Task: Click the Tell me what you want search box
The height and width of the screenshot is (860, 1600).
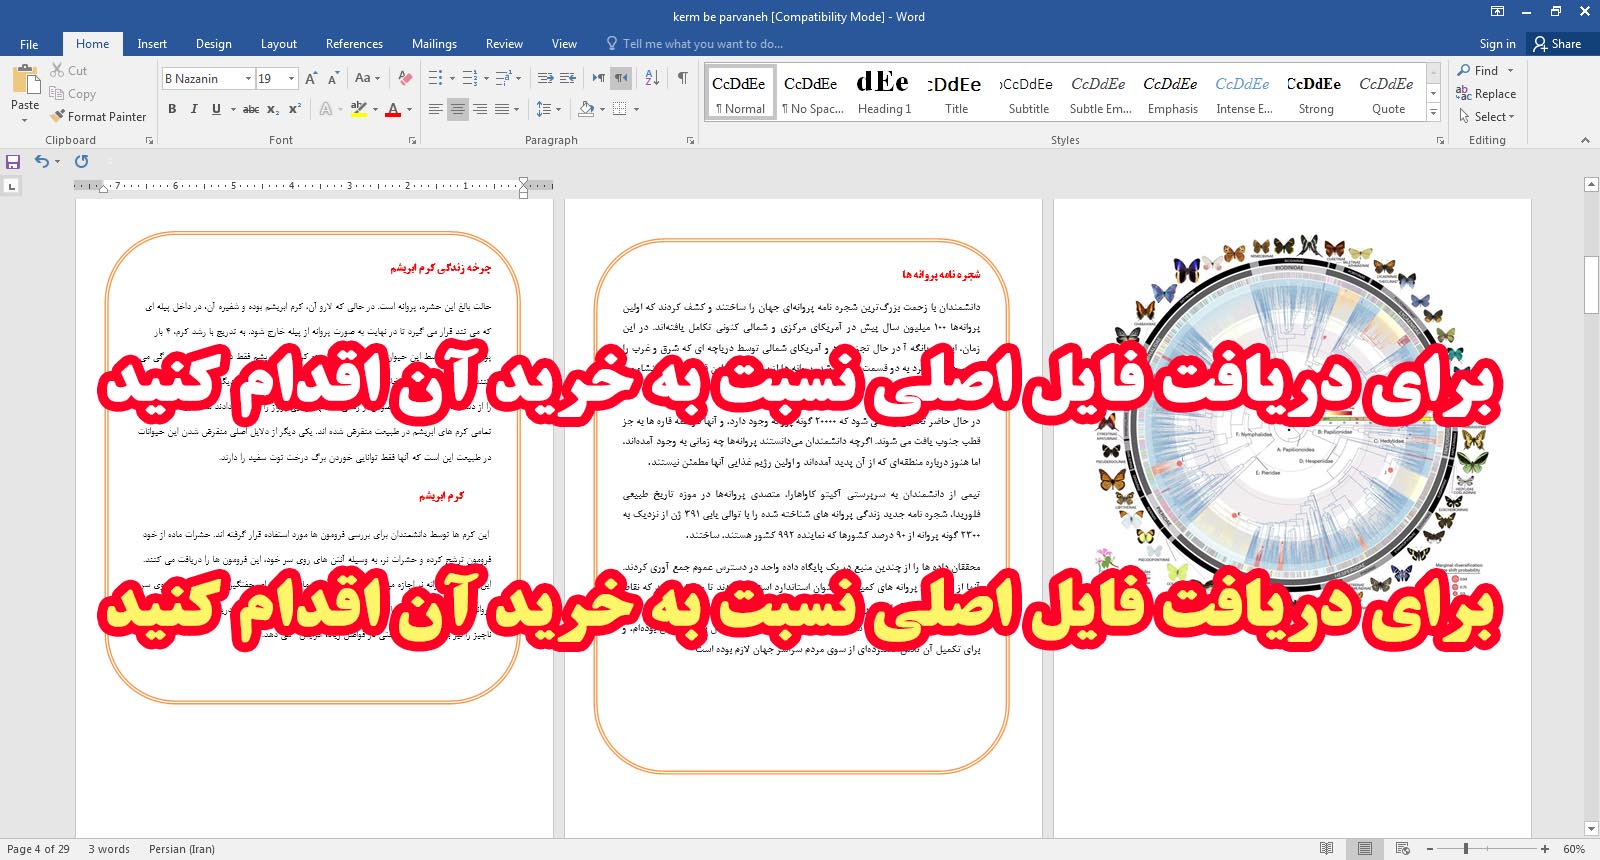Action: (702, 44)
